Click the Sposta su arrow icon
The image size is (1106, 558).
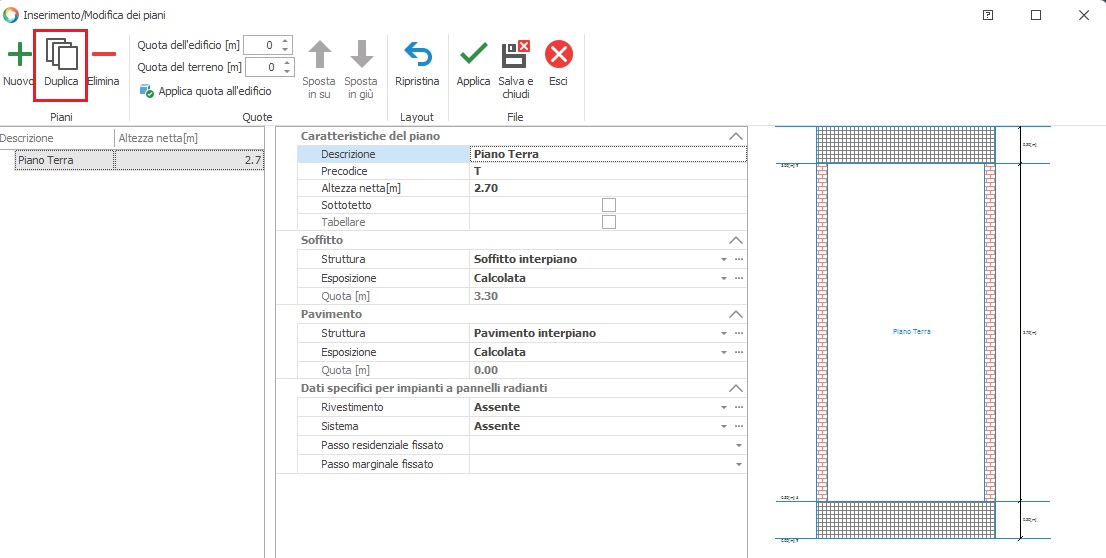point(320,55)
